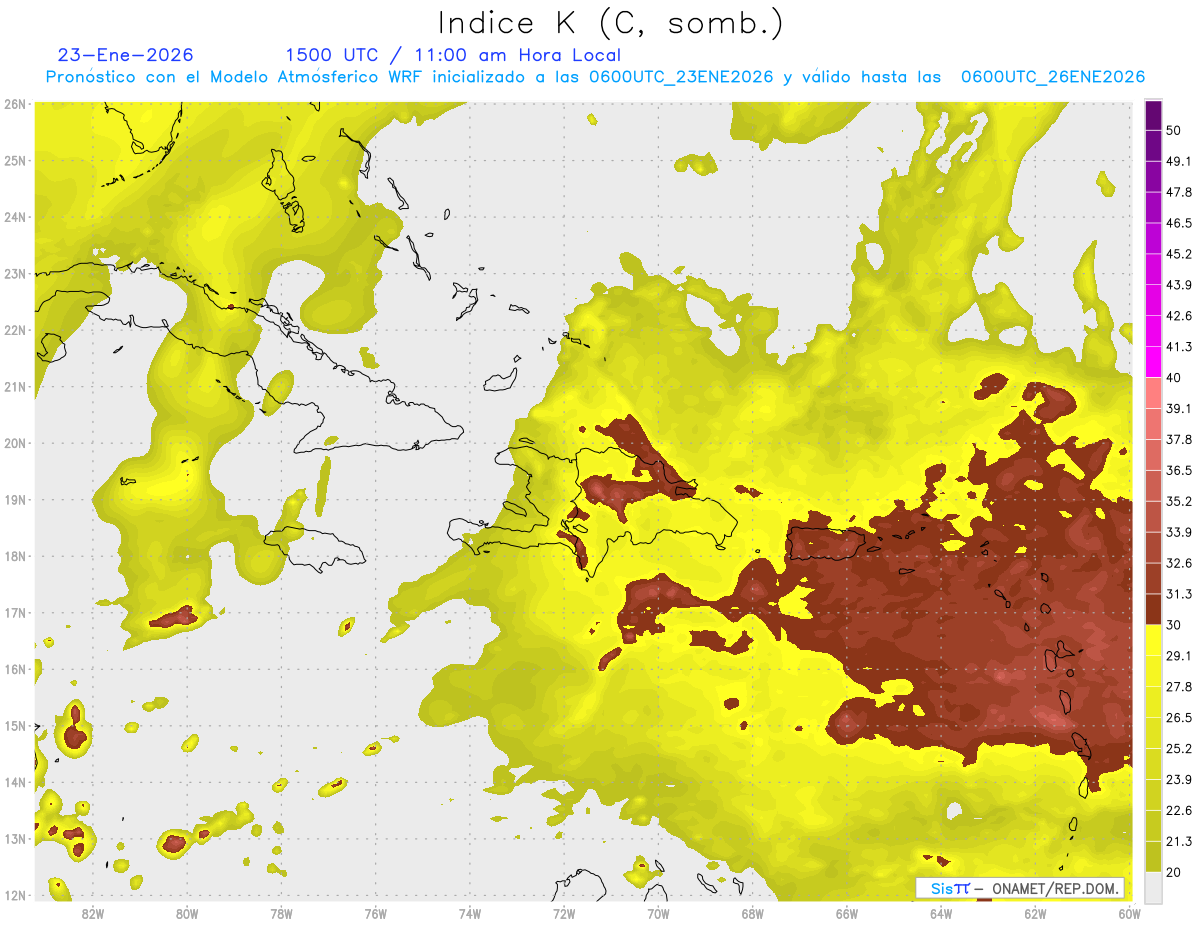This screenshot has height=927, width=1200.
Task: Click latitude label '23N'
Action: point(15,273)
